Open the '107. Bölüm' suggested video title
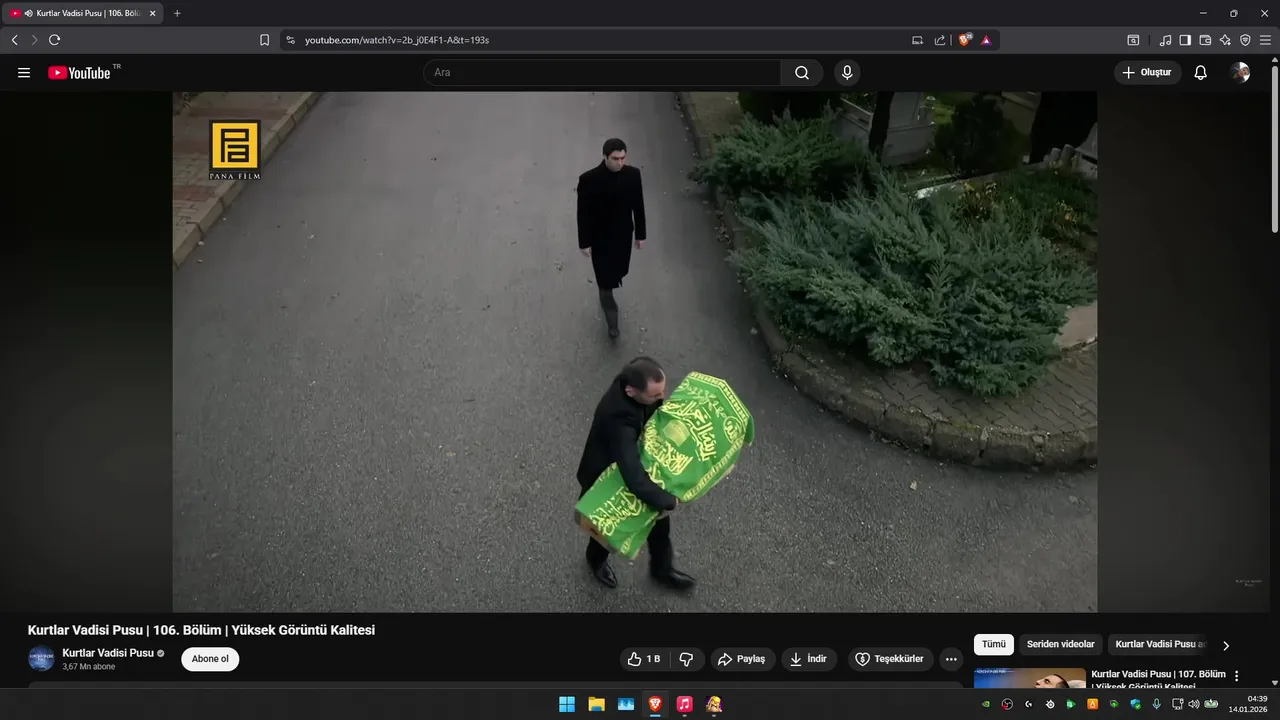The image size is (1280, 720). (1158, 680)
